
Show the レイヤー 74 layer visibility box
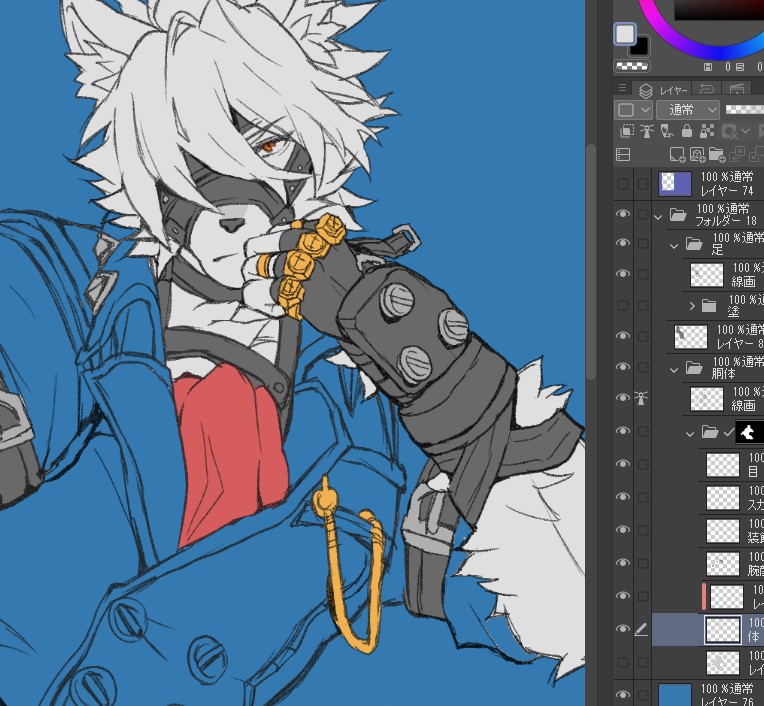pyautogui.click(x=623, y=184)
